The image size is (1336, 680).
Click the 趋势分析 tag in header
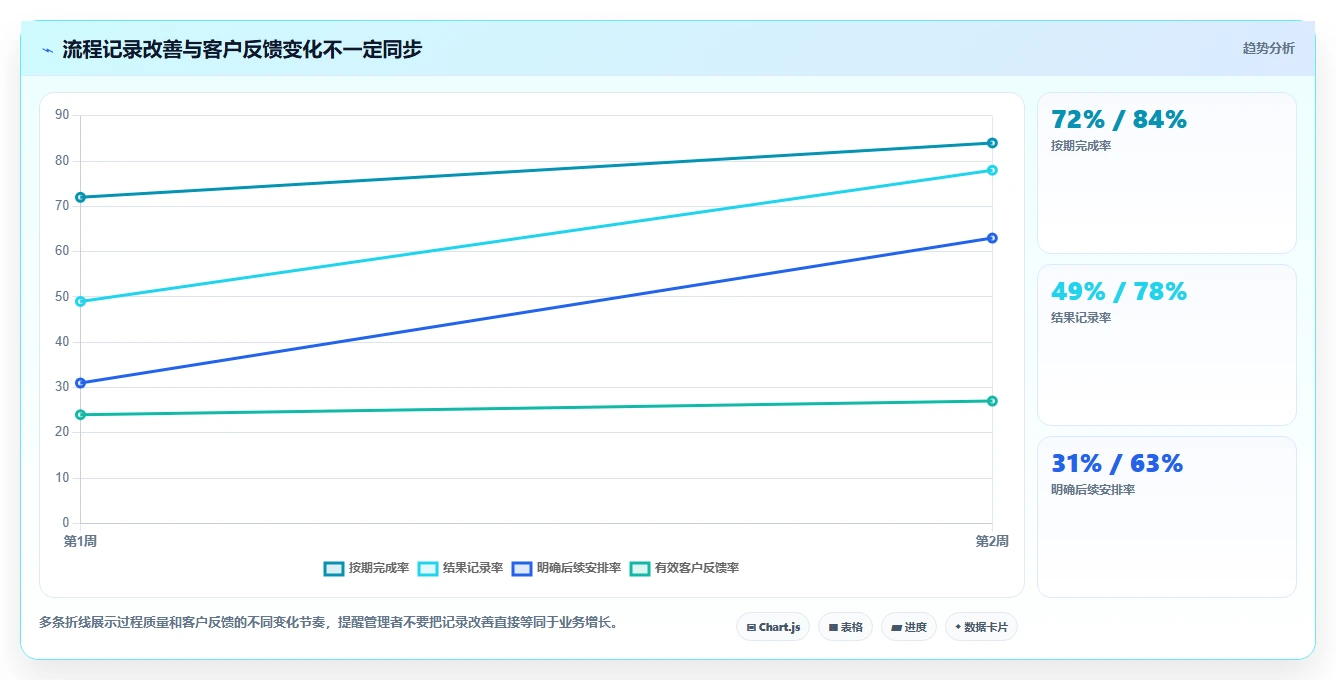pyautogui.click(x=1268, y=48)
